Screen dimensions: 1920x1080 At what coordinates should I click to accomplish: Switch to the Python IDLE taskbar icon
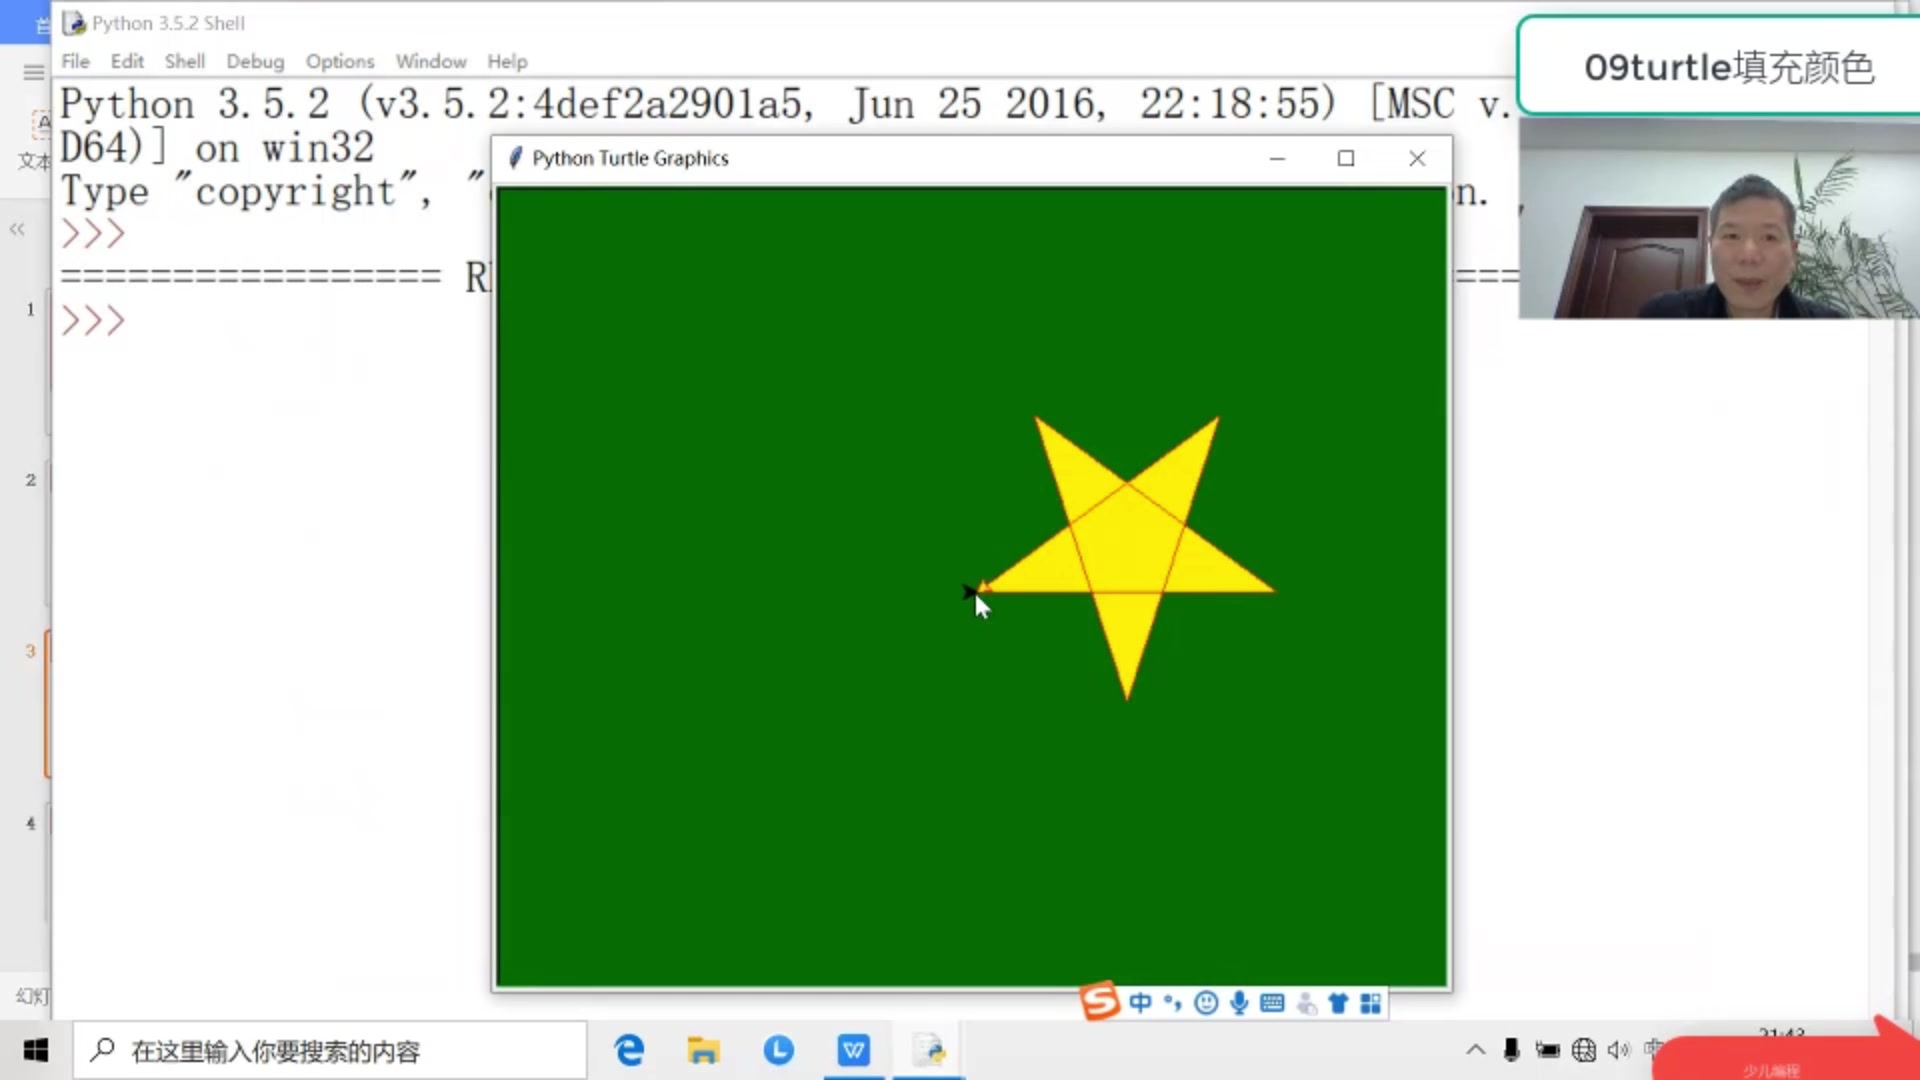[x=929, y=1050]
